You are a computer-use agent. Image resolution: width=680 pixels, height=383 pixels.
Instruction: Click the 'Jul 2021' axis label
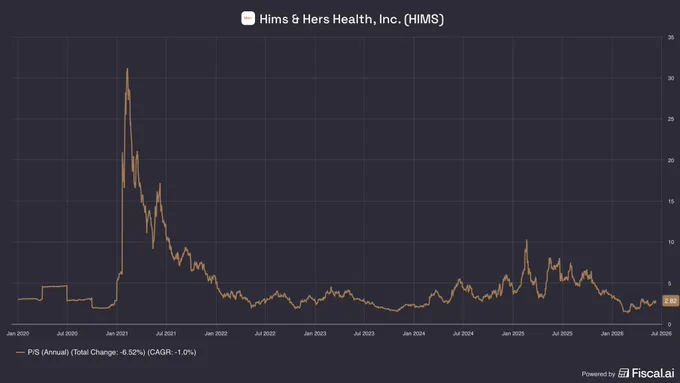coord(166,334)
